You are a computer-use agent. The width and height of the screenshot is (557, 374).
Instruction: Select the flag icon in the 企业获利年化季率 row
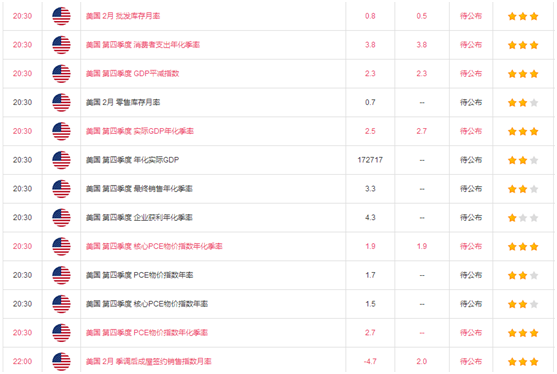coord(61,217)
